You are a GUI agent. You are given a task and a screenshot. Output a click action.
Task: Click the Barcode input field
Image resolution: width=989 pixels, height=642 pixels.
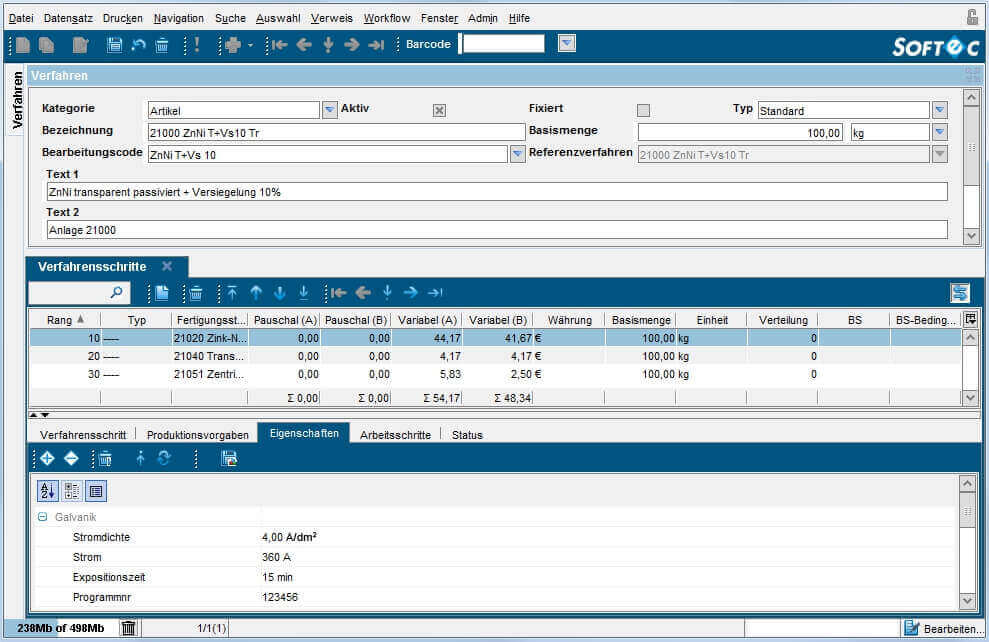point(503,43)
